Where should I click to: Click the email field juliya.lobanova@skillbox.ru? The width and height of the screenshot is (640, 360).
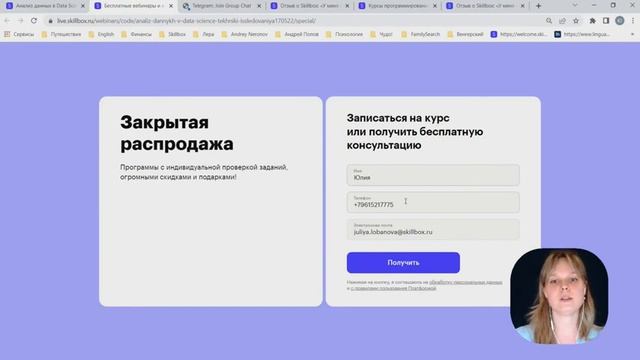pos(433,229)
